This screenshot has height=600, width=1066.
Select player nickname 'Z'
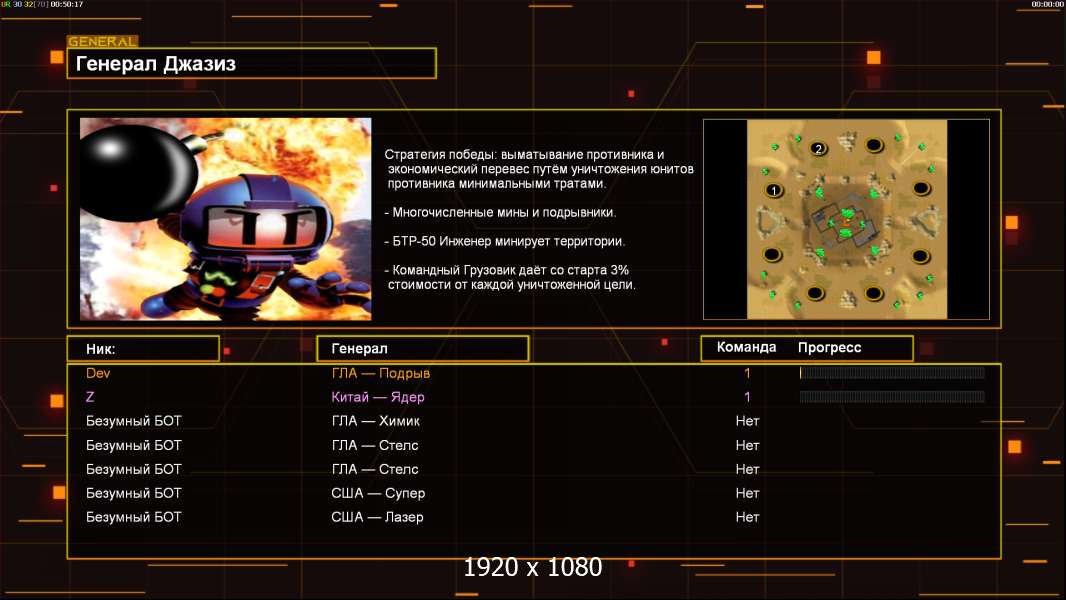[x=90, y=397]
